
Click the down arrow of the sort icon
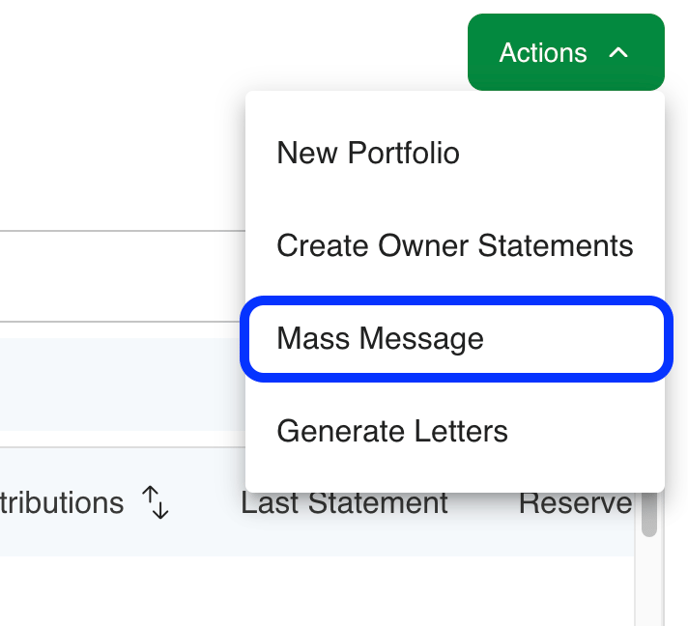(x=162, y=508)
